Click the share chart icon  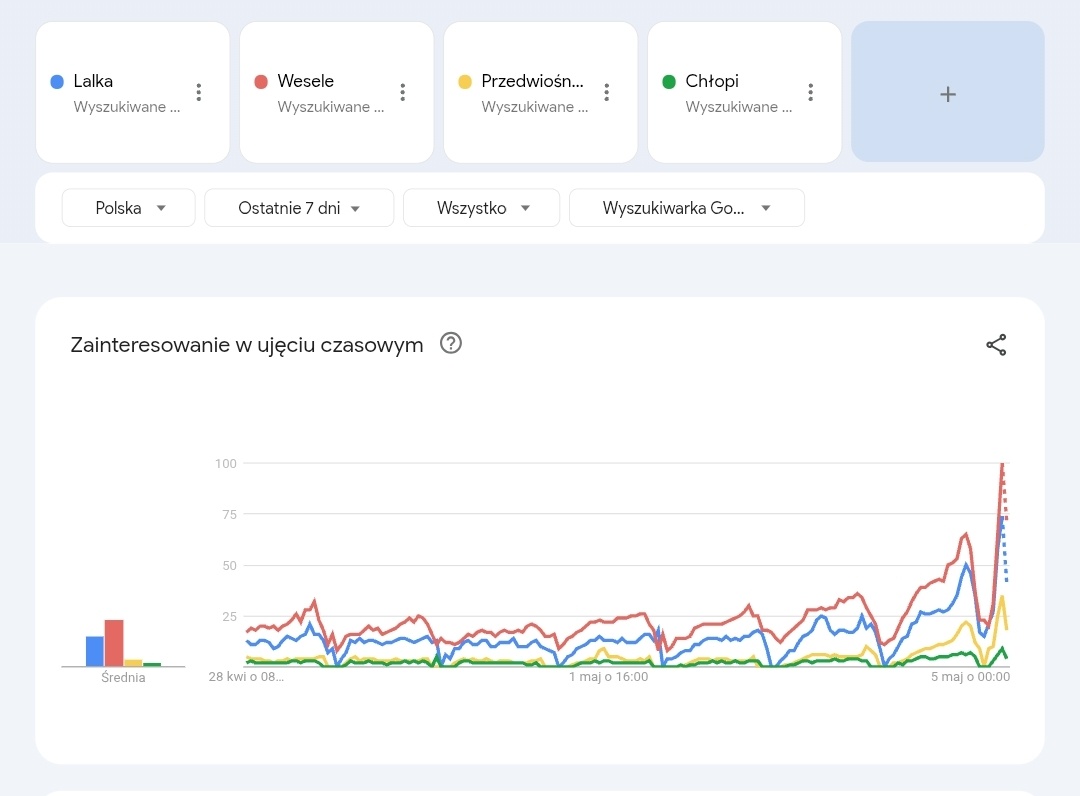(996, 345)
